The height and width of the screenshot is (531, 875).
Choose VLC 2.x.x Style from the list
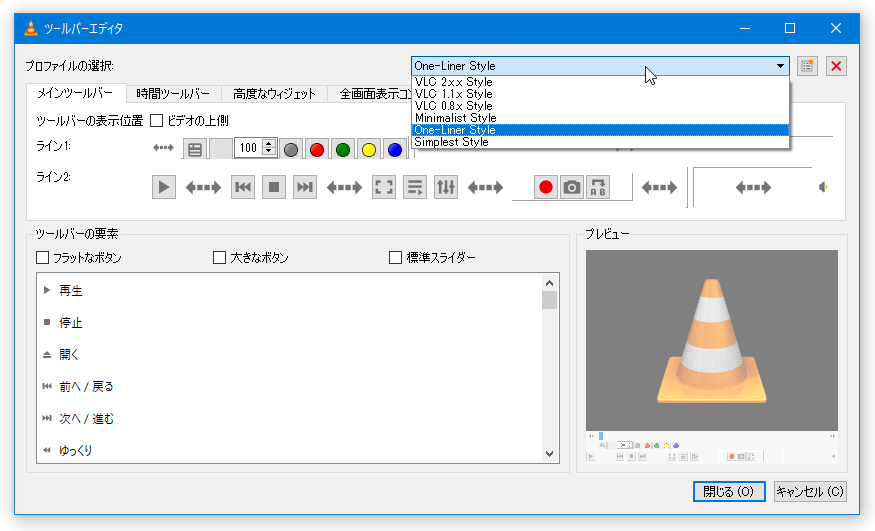click(600, 82)
